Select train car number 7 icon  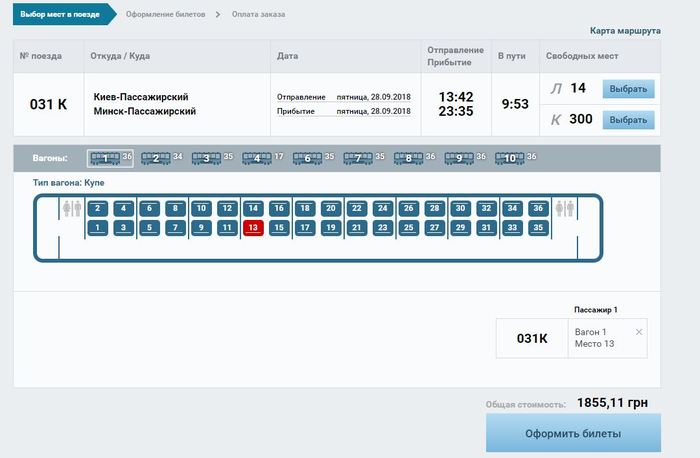pos(358,158)
